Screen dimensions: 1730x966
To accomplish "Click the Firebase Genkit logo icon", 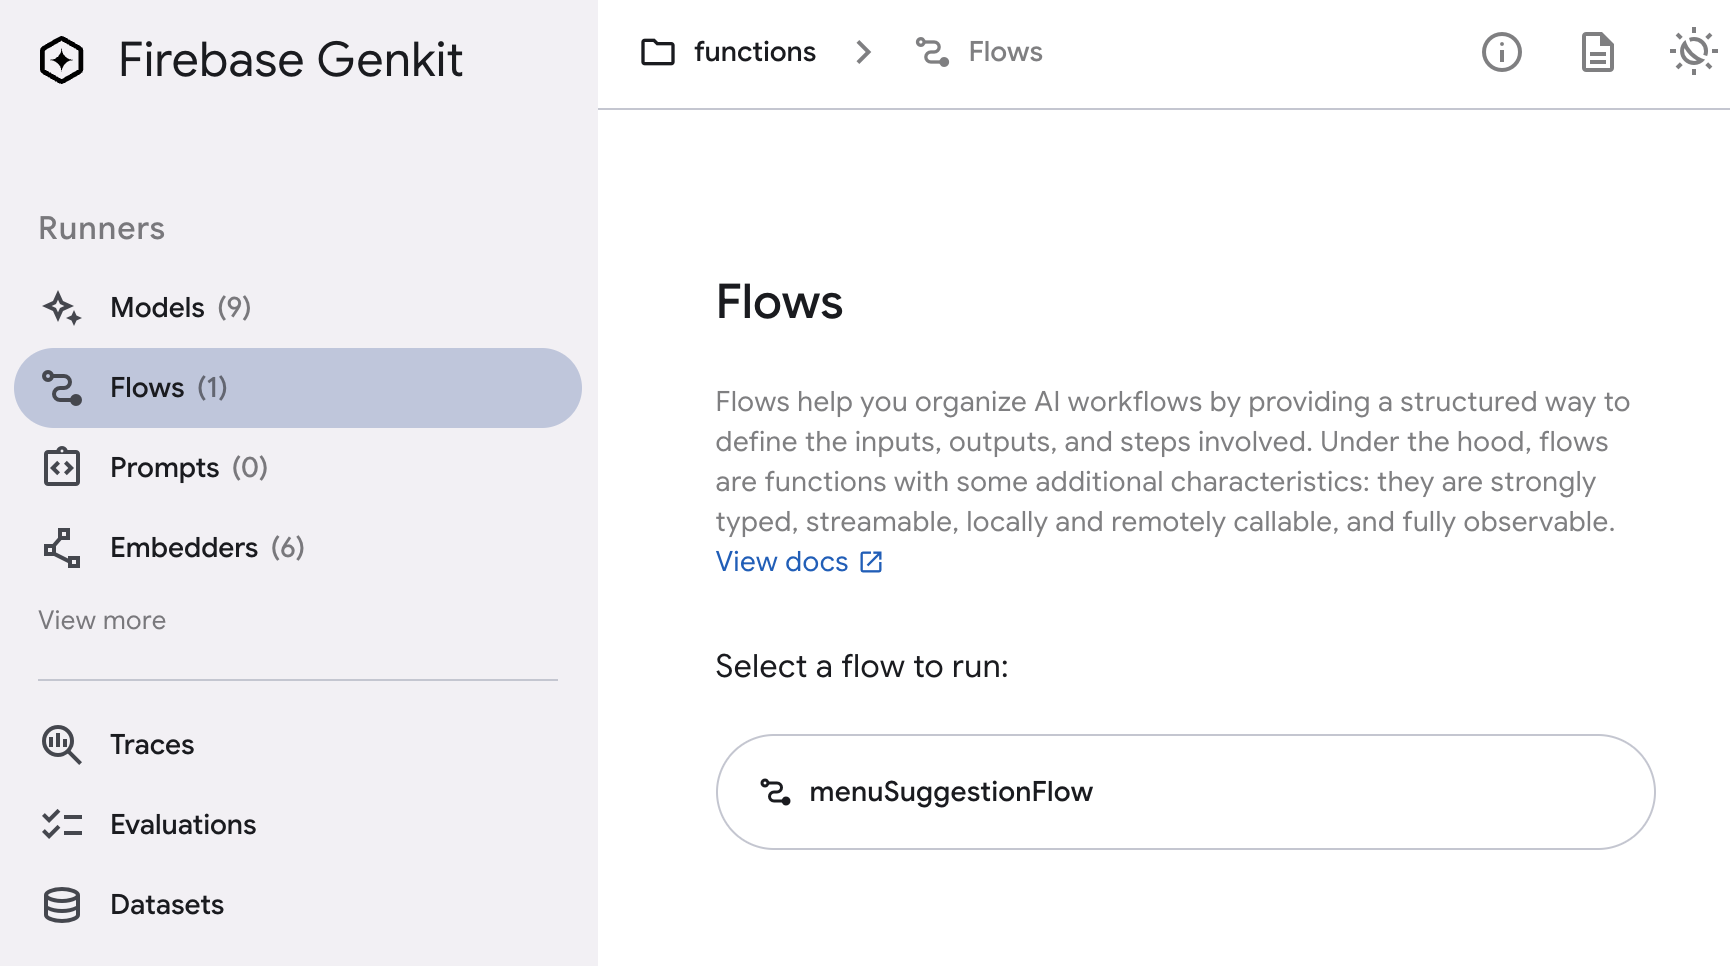I will coord(62,60).
